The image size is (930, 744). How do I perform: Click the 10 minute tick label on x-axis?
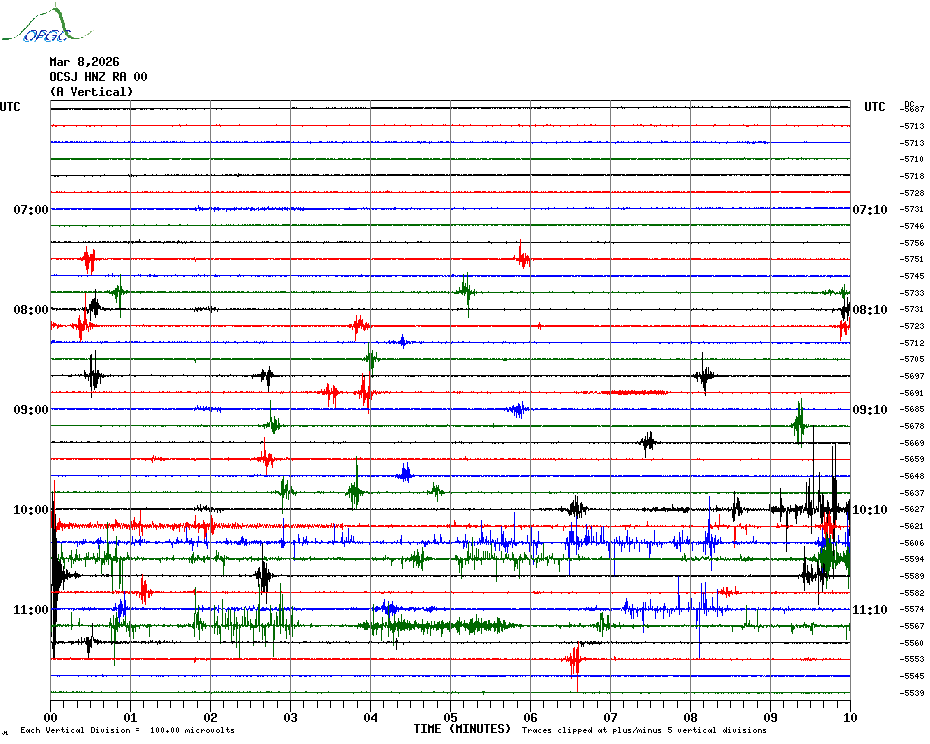coord(850,717)
